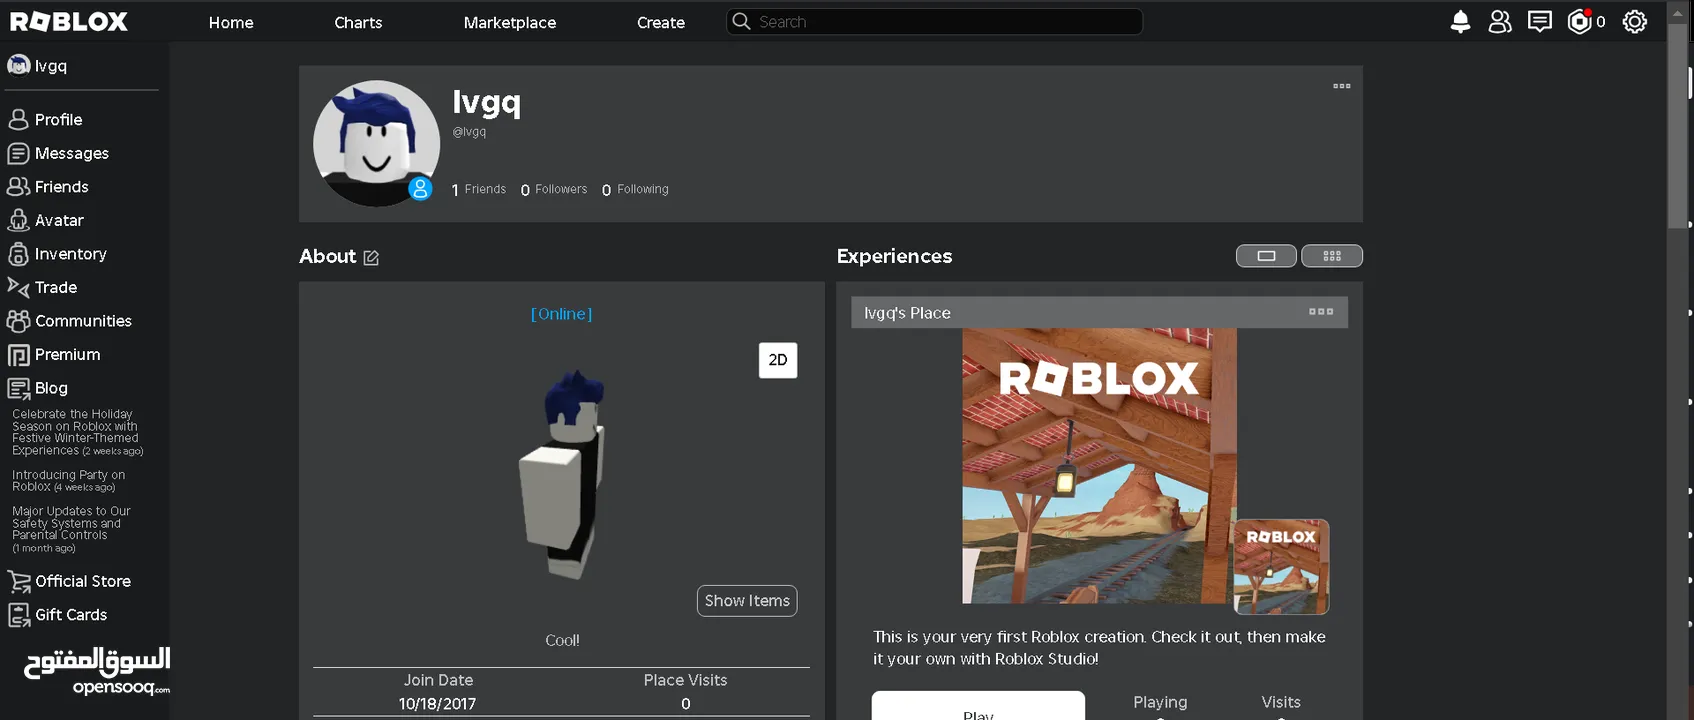Click the @lvgq handle text
Viewport: 1694px width, 720px height.
pos(469,132)
